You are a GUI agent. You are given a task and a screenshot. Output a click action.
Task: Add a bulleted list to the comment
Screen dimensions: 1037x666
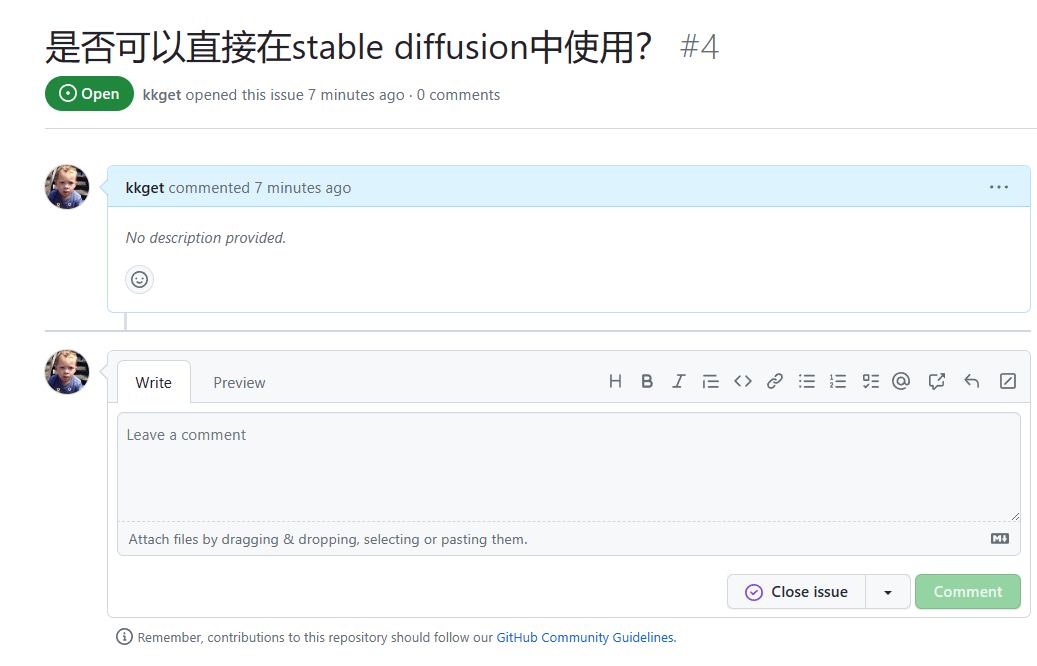click(807, 381)
